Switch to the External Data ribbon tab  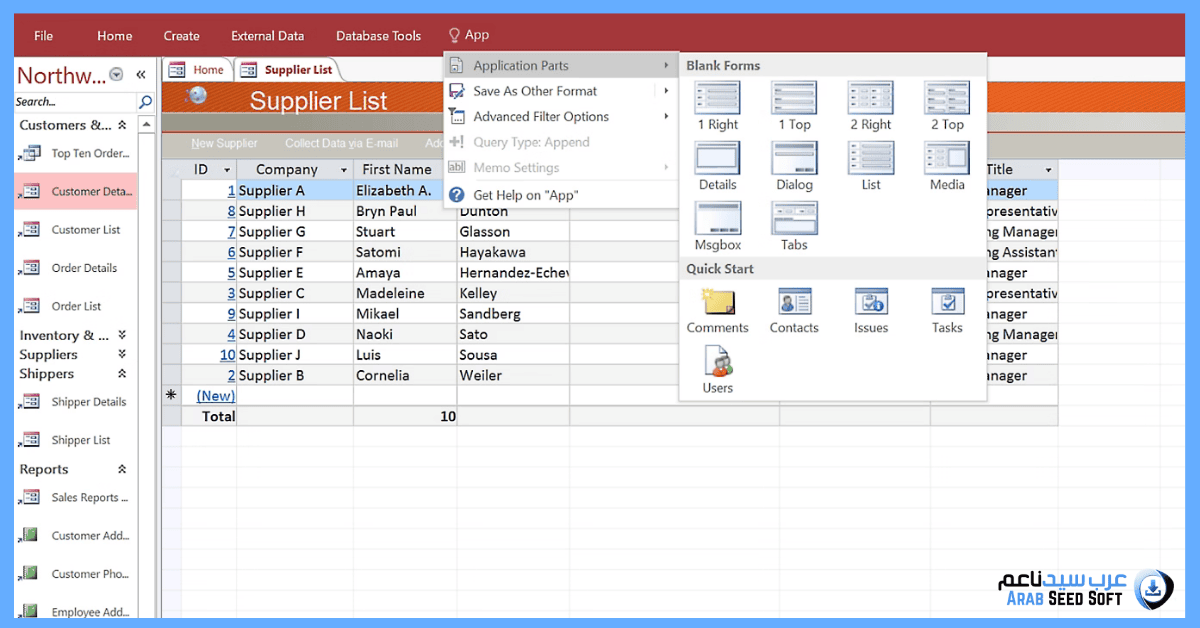point(267,36)
